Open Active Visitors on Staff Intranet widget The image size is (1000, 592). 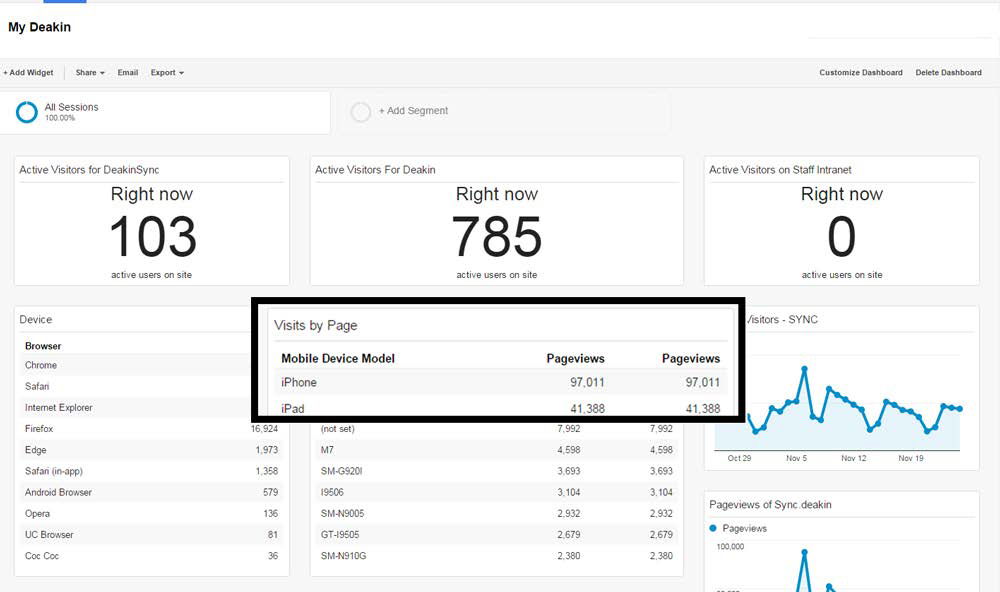click(780, 170)
